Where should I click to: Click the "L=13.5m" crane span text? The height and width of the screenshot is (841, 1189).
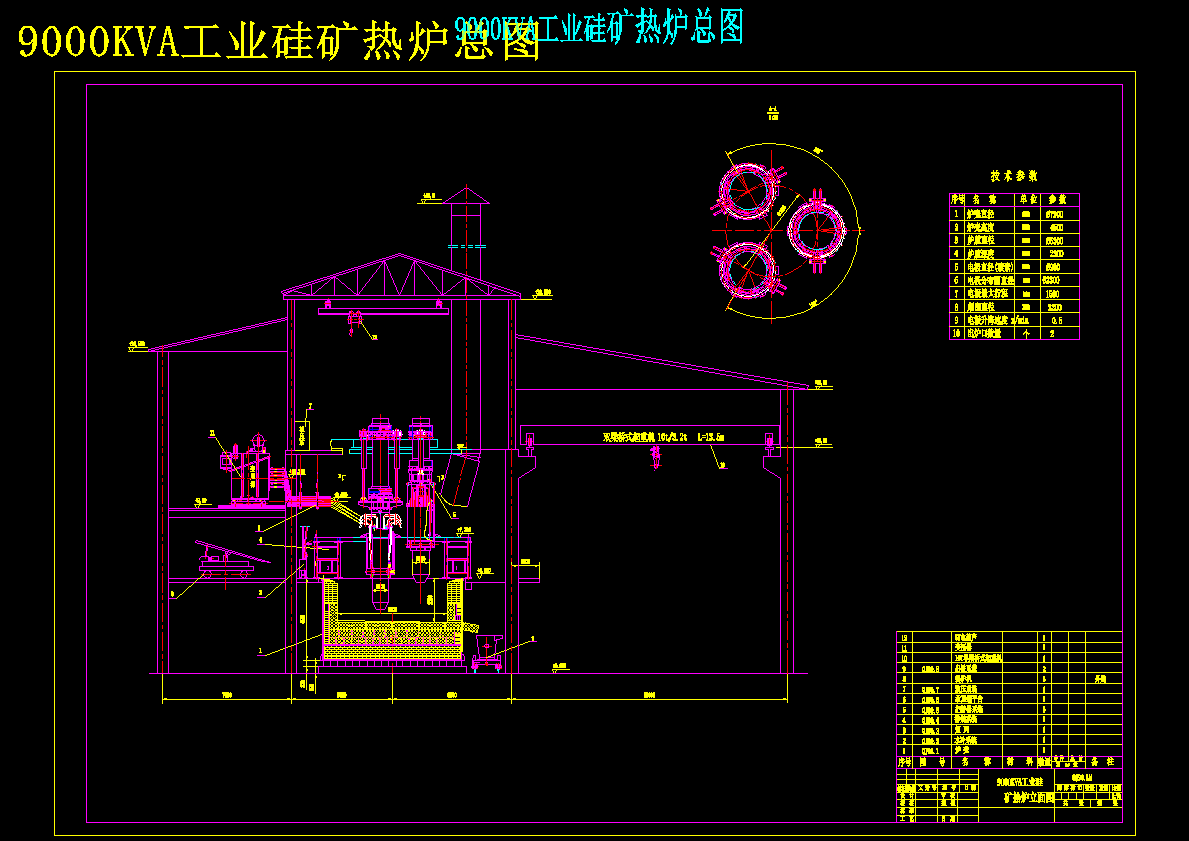tap(711, 437)
